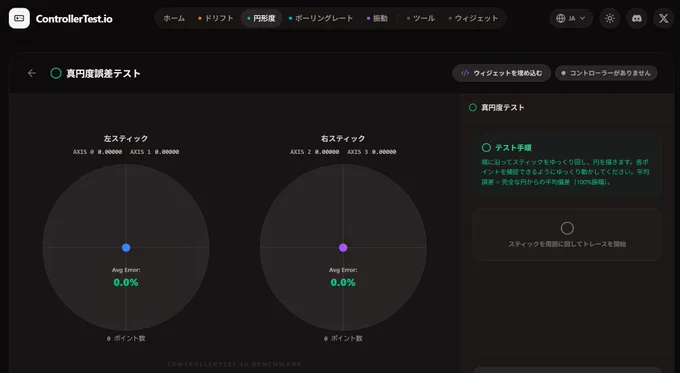This screenshot has height=373, width=680.
Task: Click the left stick 0.0% Avg Error value
Action: point(126,282)
